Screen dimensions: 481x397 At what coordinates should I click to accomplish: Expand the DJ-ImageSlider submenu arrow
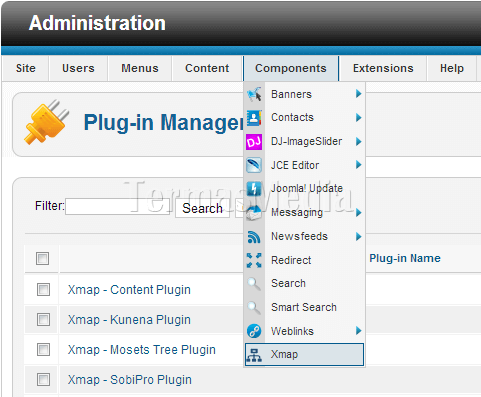point(358,141)
